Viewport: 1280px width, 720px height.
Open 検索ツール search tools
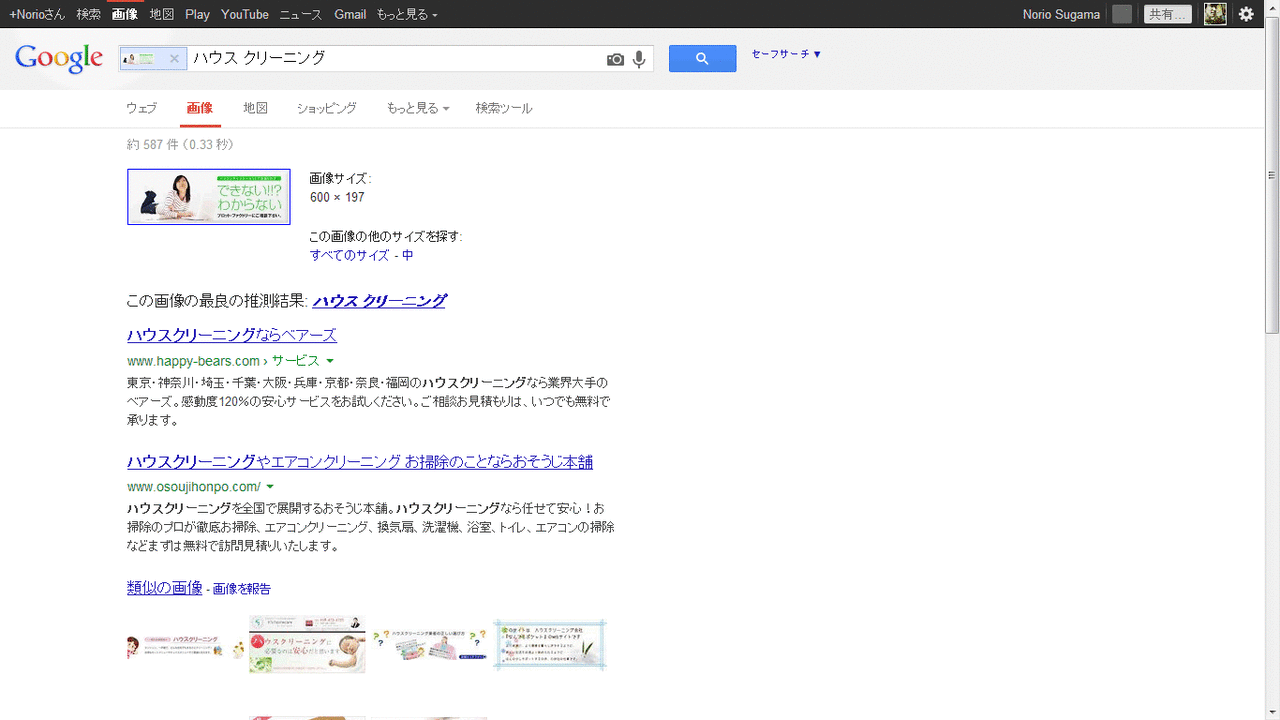[x=504, y=108]
